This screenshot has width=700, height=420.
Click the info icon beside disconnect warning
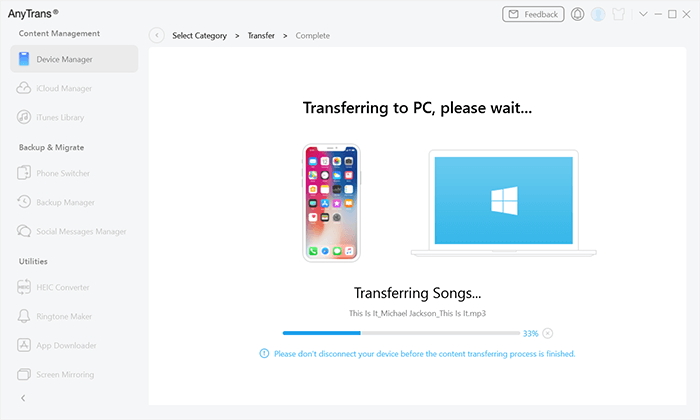click(264, 353)
